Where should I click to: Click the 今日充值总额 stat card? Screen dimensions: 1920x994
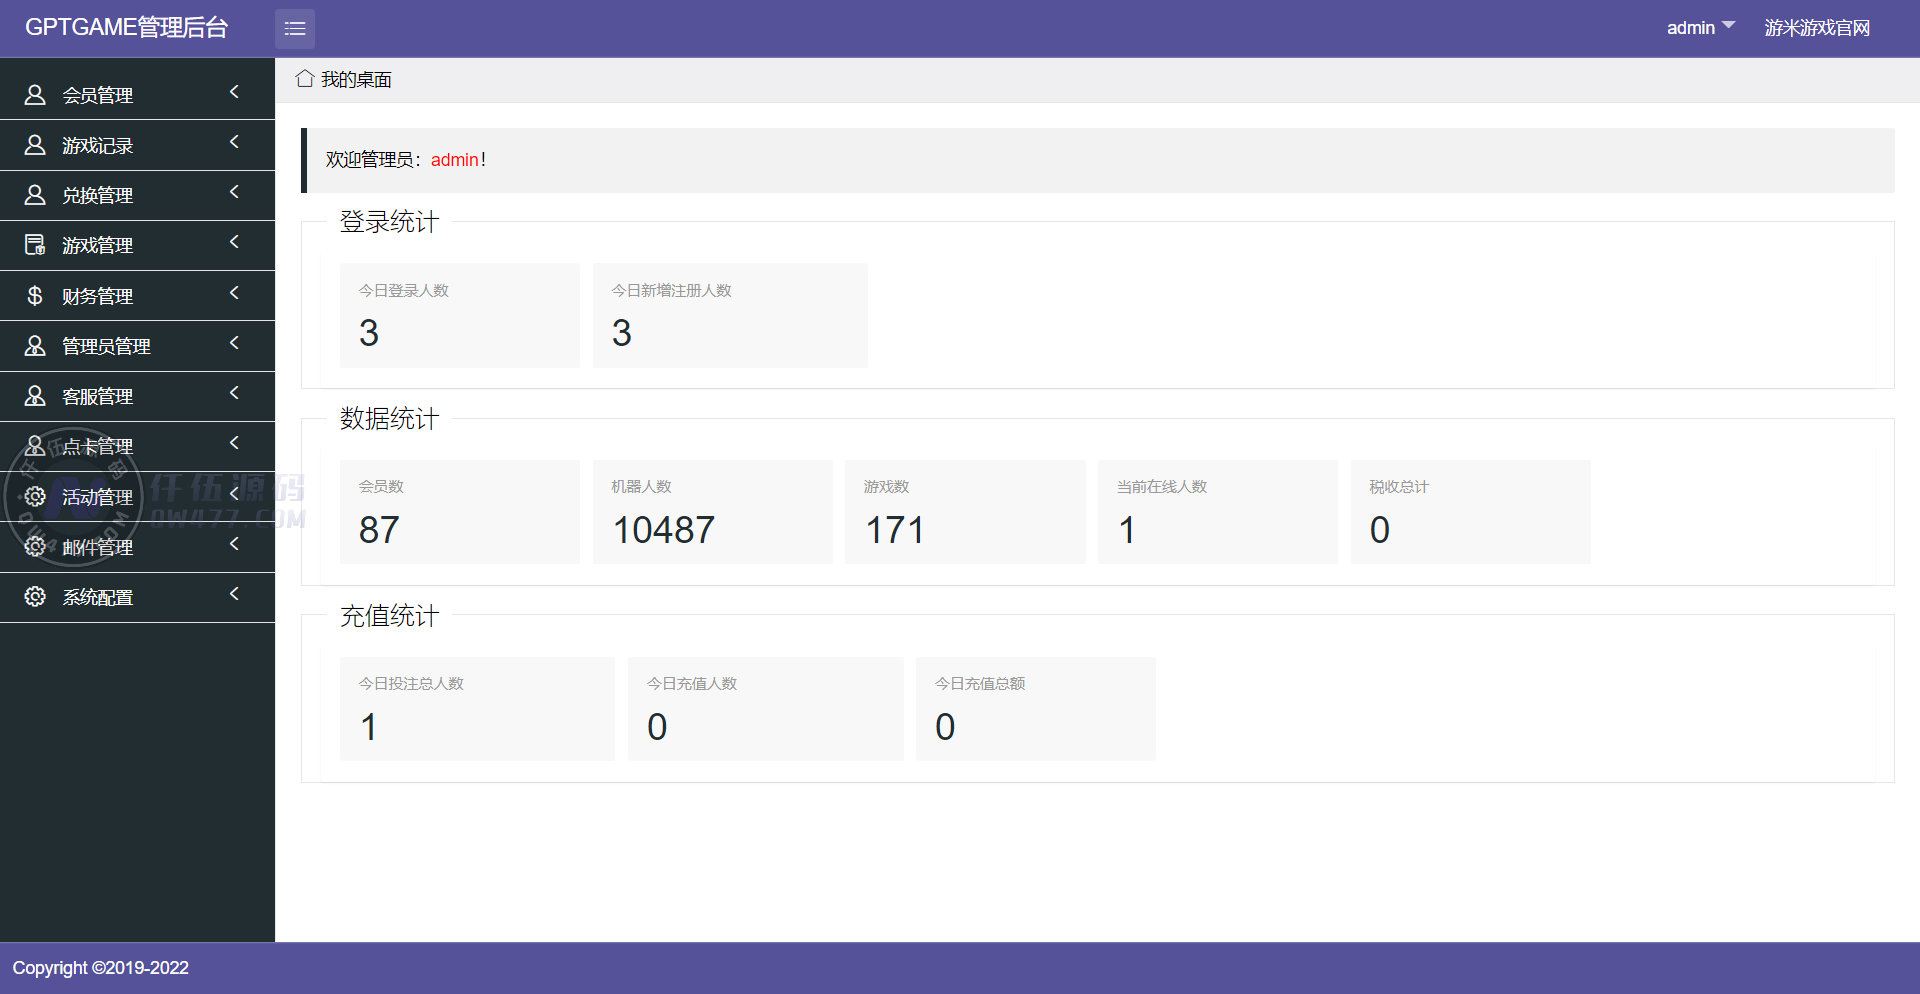point(1035,709)
